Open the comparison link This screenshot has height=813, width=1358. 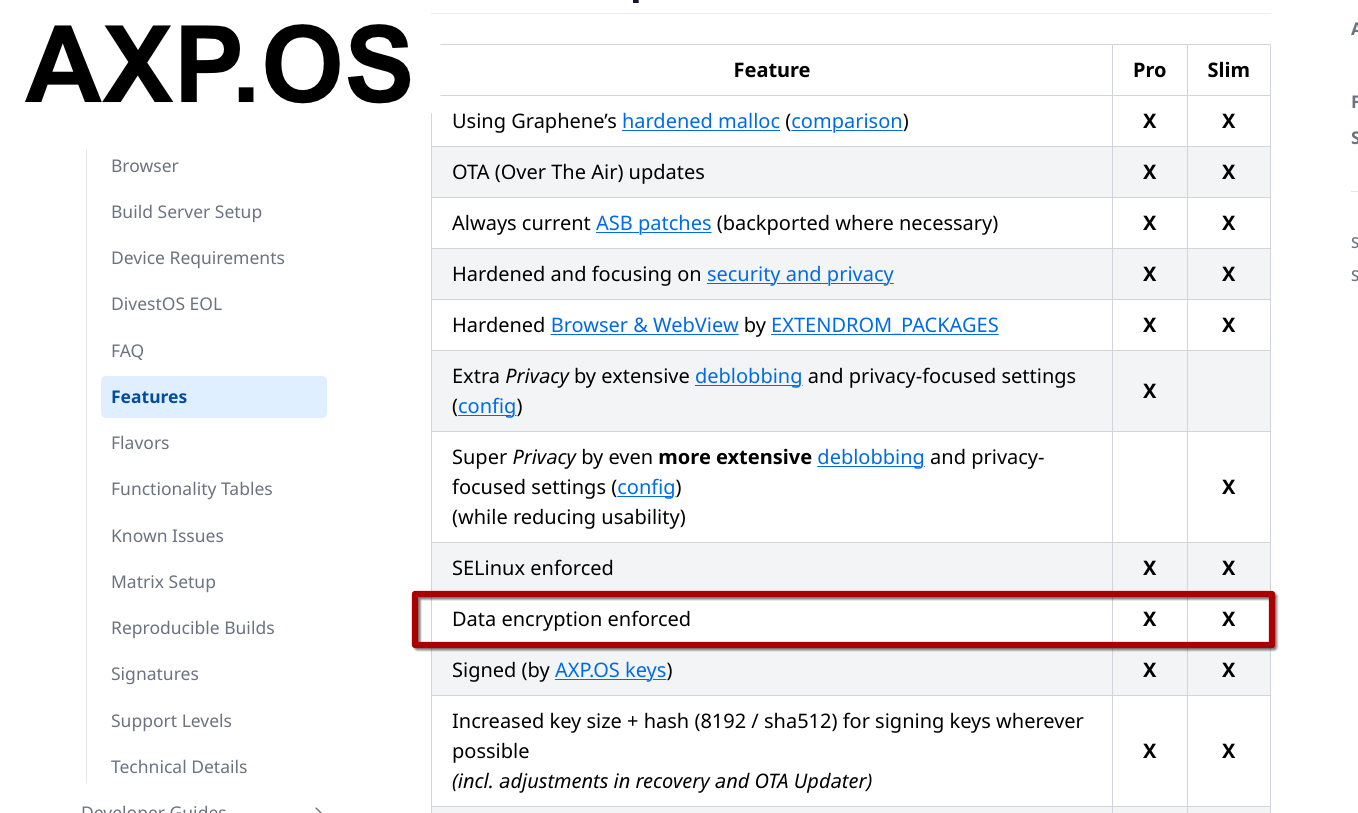[847, 121]
